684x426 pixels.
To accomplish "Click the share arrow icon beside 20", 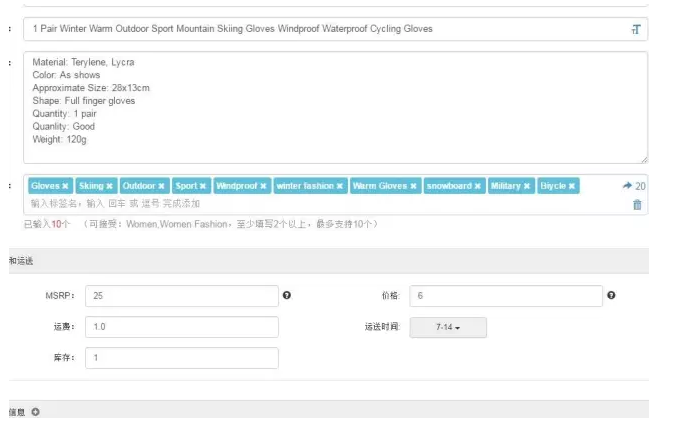I will (627, 186).
